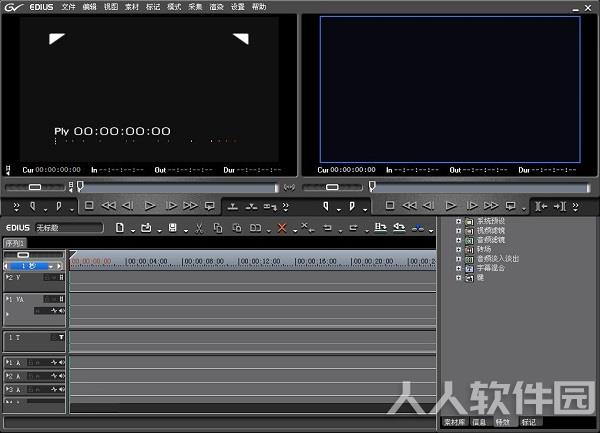This screenshot has width=600, height=433.
Task: Fast forward the Player monitor
Action: tap(190, 206)
